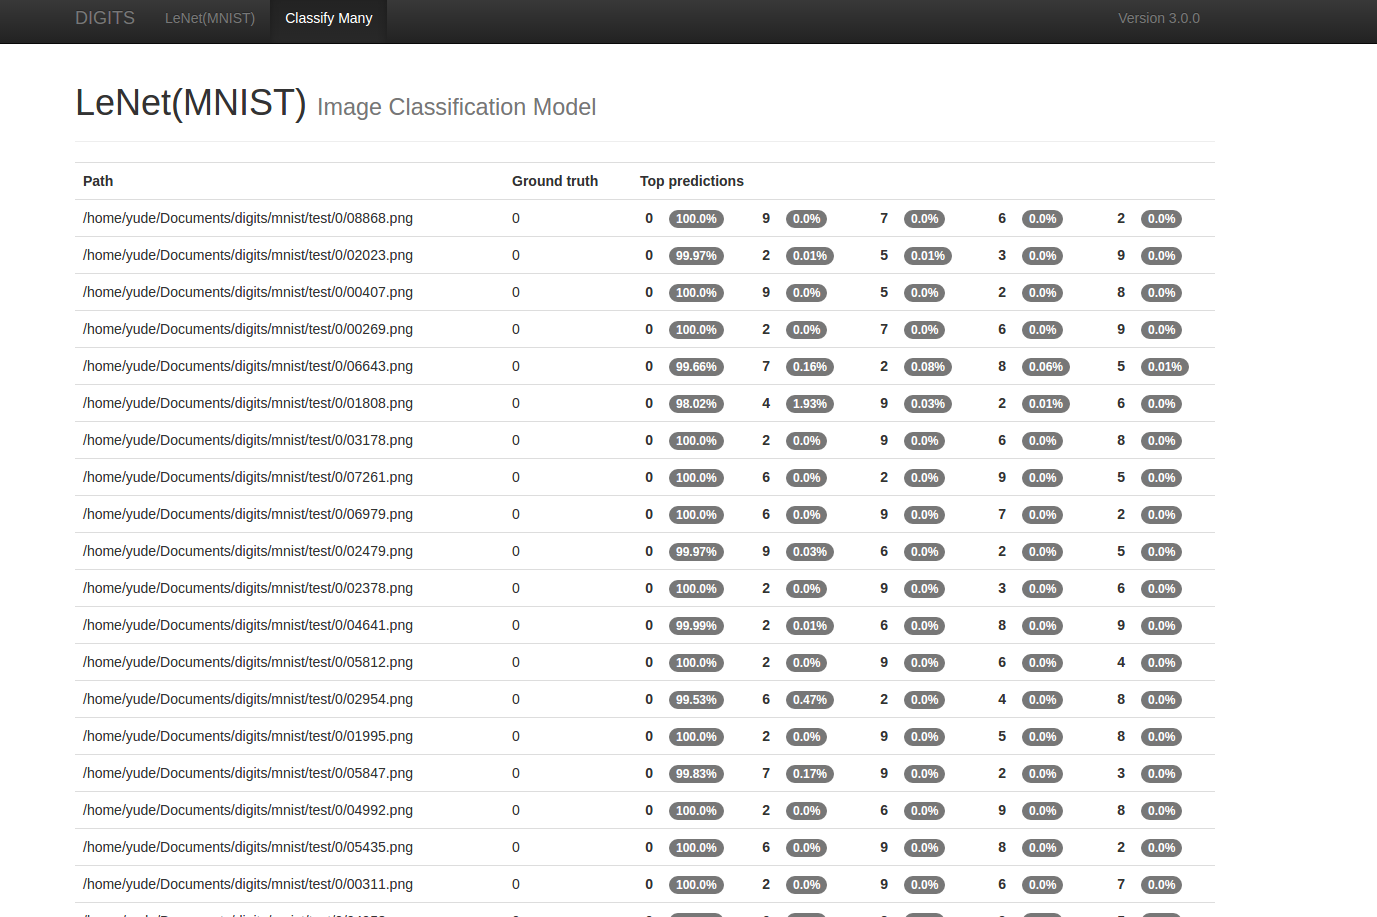Select path ending 02378.png
Viewport: 1377px width, 917px height.
(248, 588)
